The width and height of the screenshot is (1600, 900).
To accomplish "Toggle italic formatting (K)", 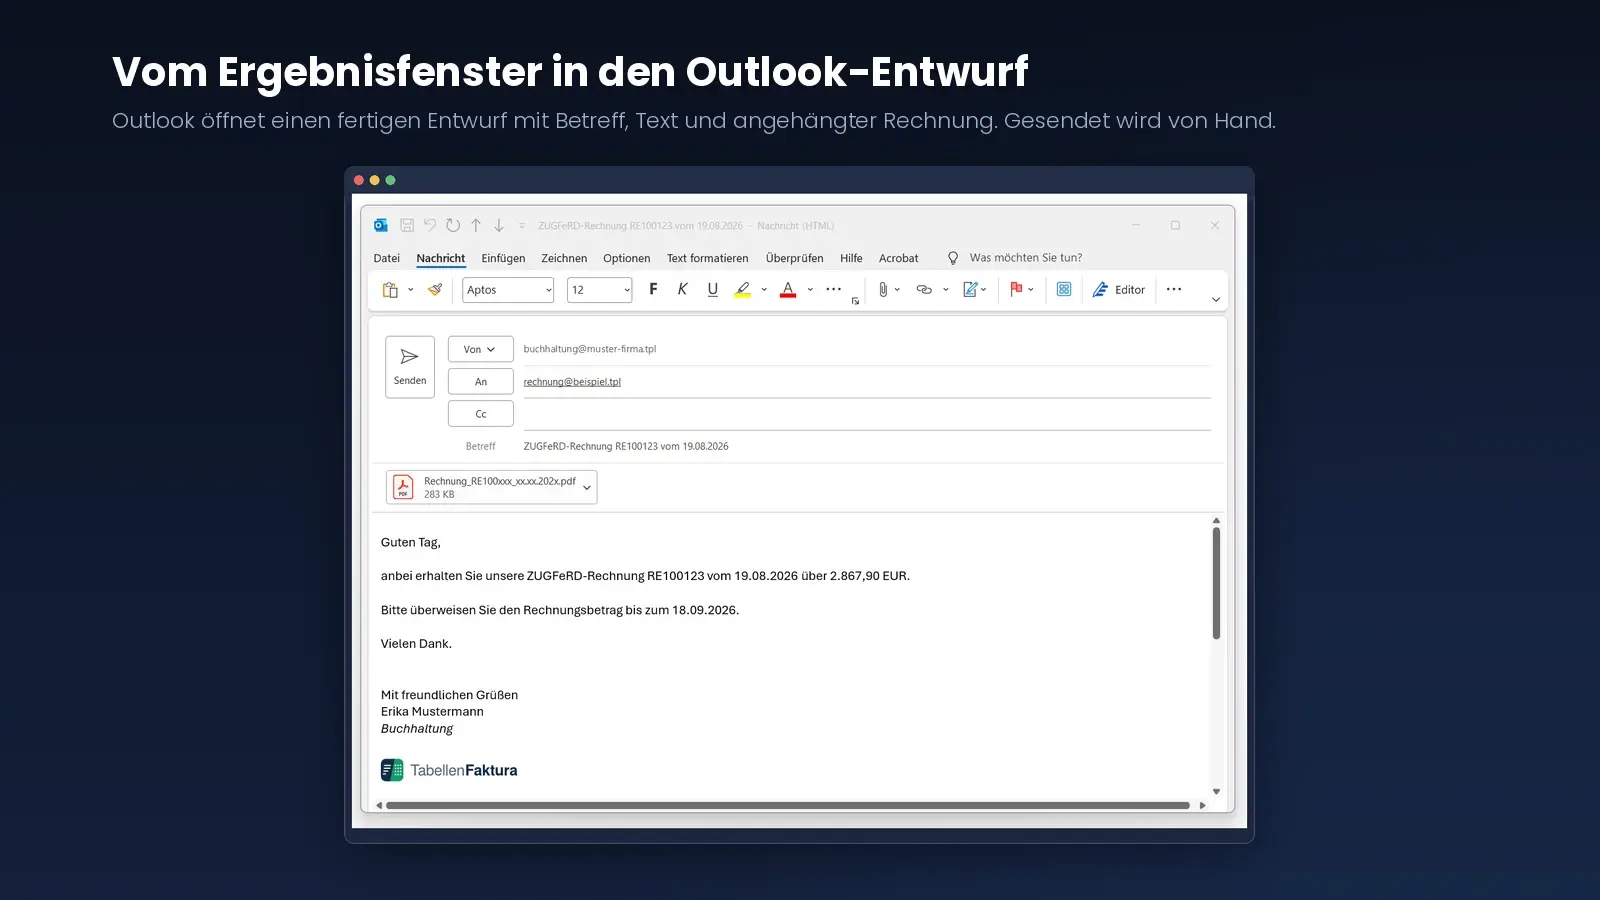I will click(683, 289).
